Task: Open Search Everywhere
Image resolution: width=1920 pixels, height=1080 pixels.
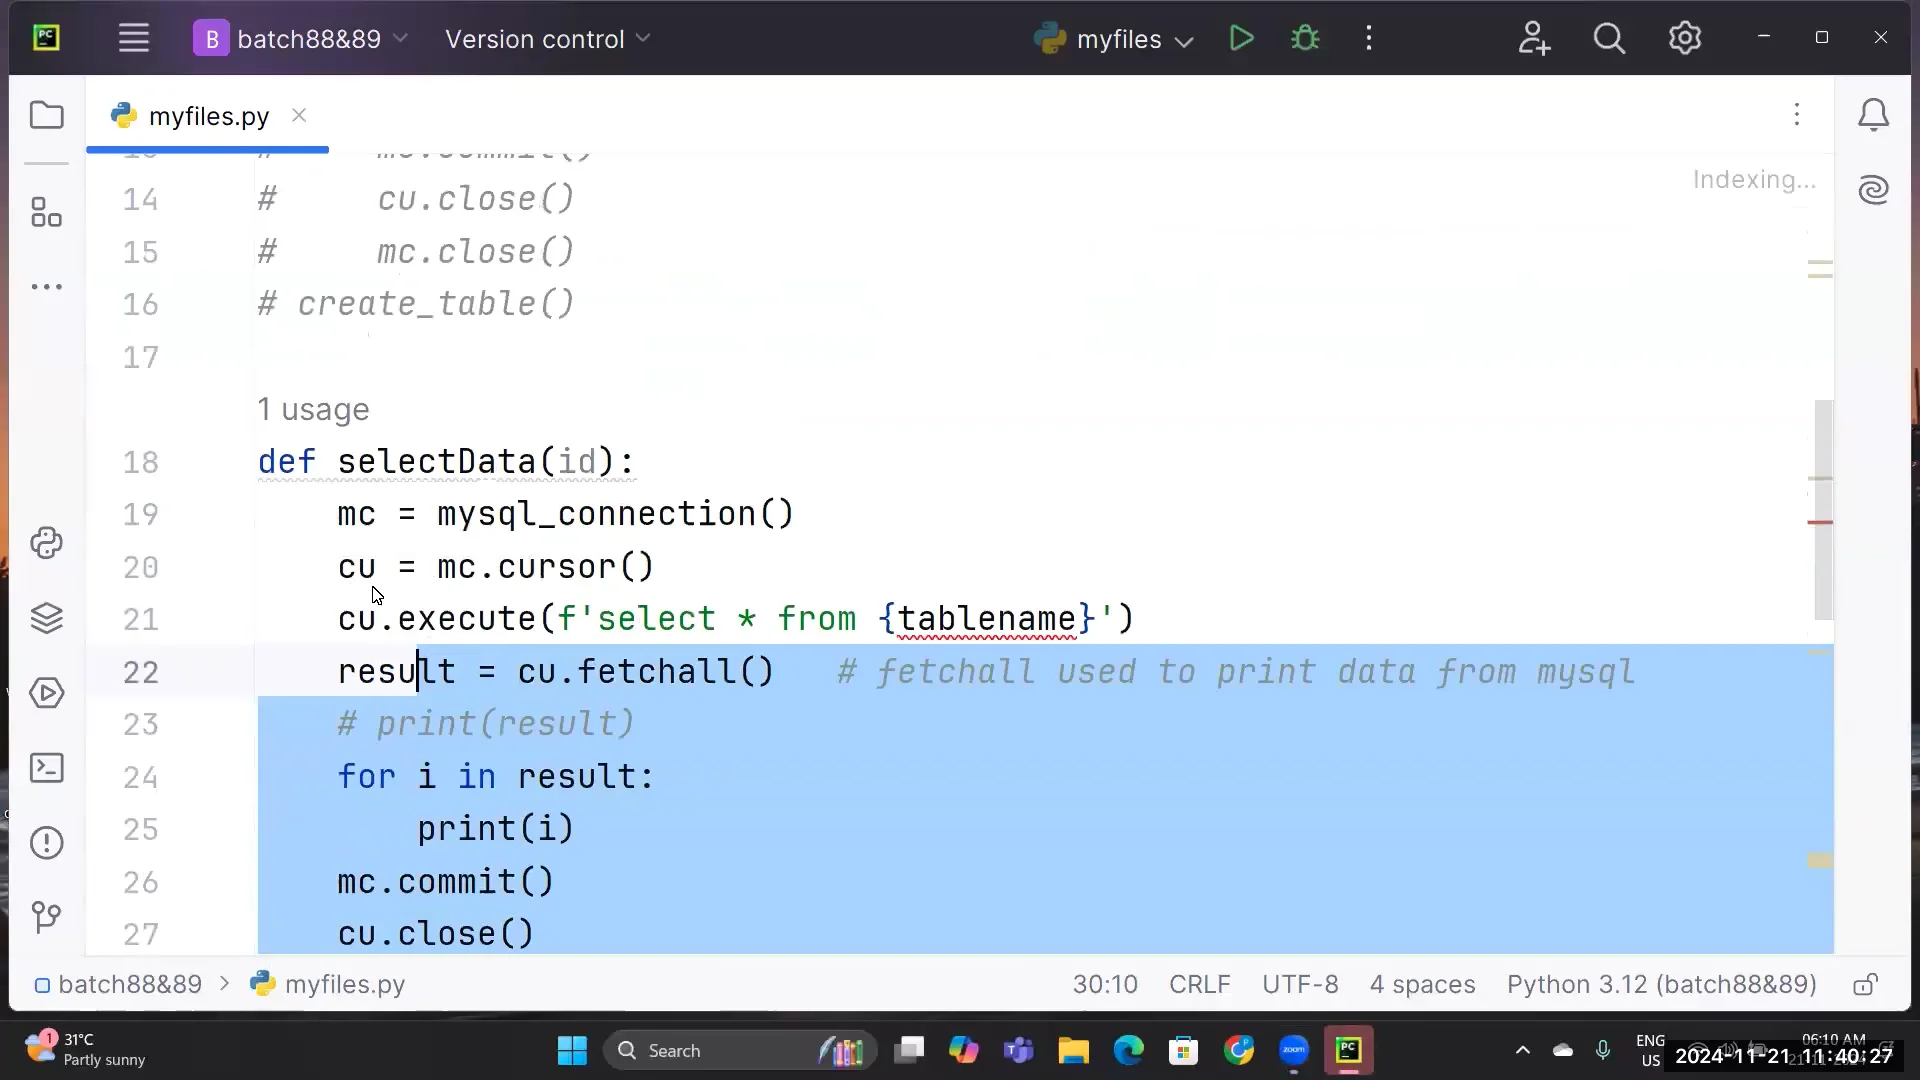Action: point(1610,38)
